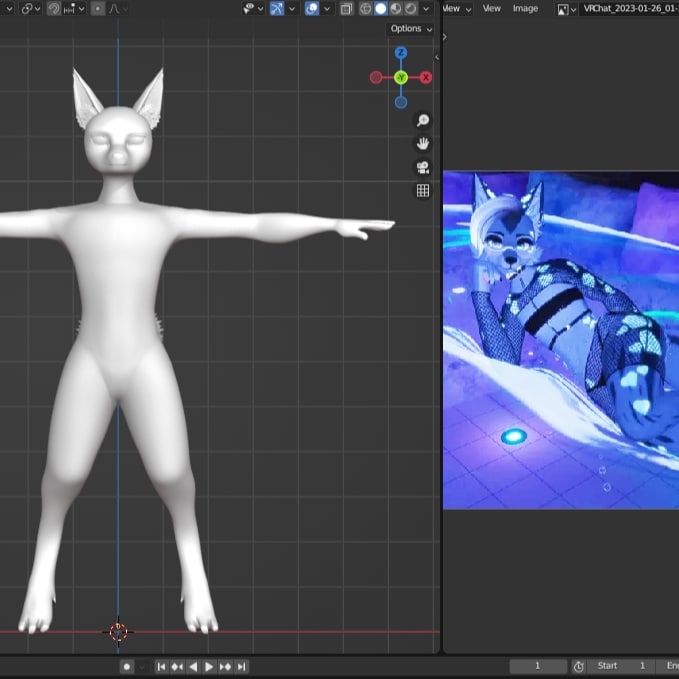Jump to timeline start frame
This screenshot has width=679, height=679.
click(161, 666)
